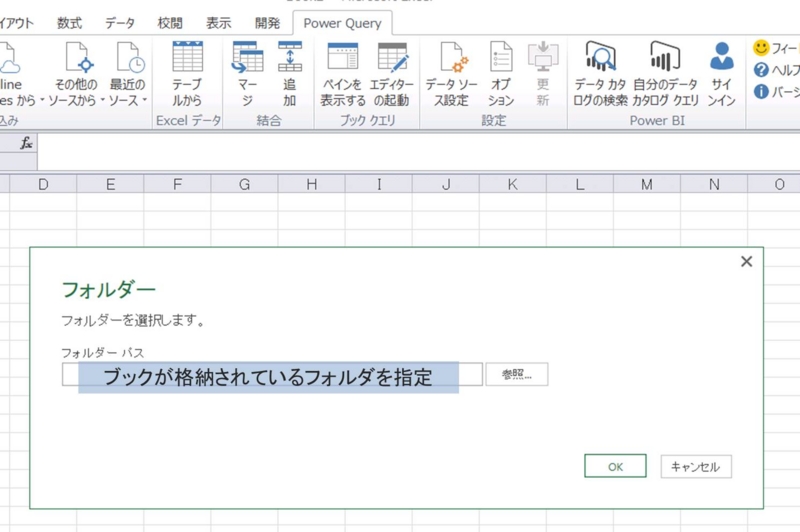Start the query editor (エディターの起動)

[x=392, y=57]
